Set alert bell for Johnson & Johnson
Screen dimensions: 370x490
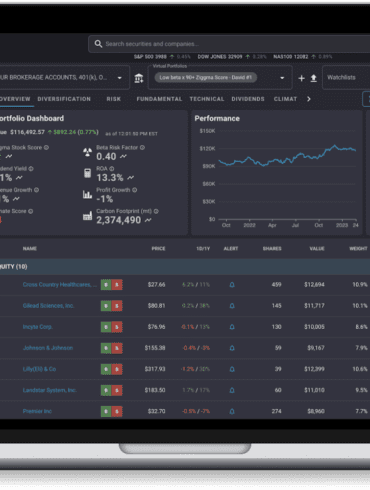232,348
